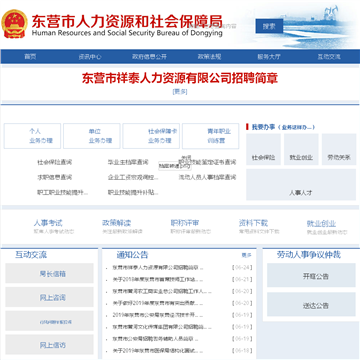Image resolution: width=360 pixels, height=360 pixels.
Task: Open 2019年东营市公安局 notice dated 06-19
Action: click(x=158, y=315)
